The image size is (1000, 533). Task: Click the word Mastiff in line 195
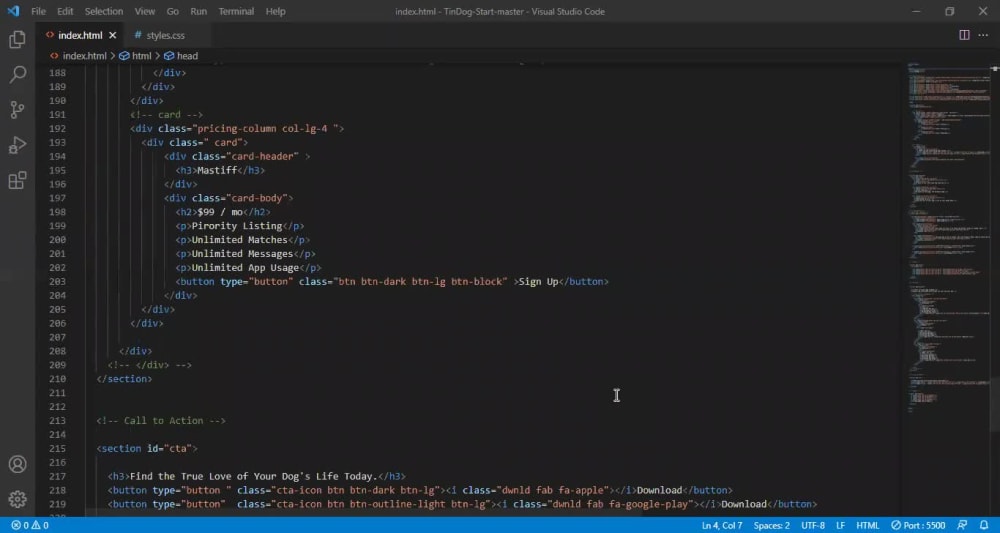coord(217,170)
